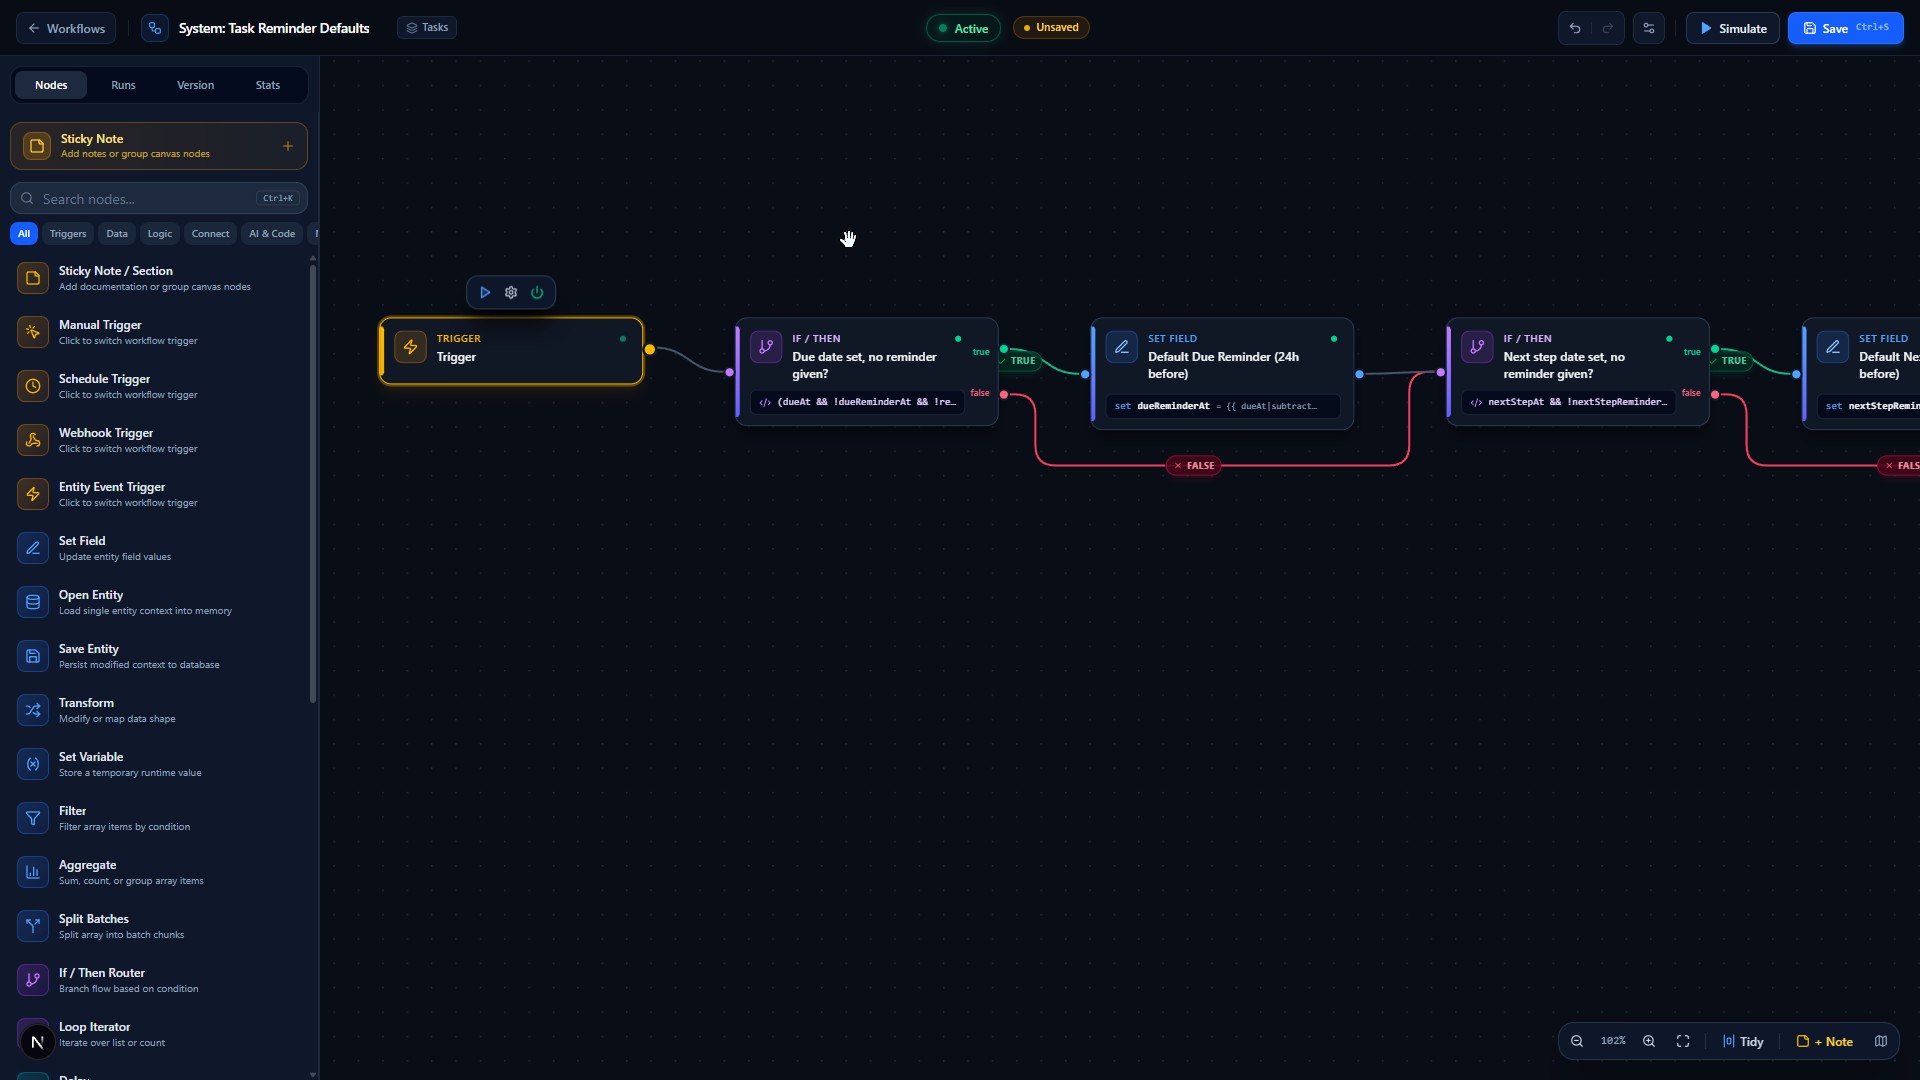Screen dimensions: 1920x1080
Task: Click the node list scrollbar
Action: point(313,482)
